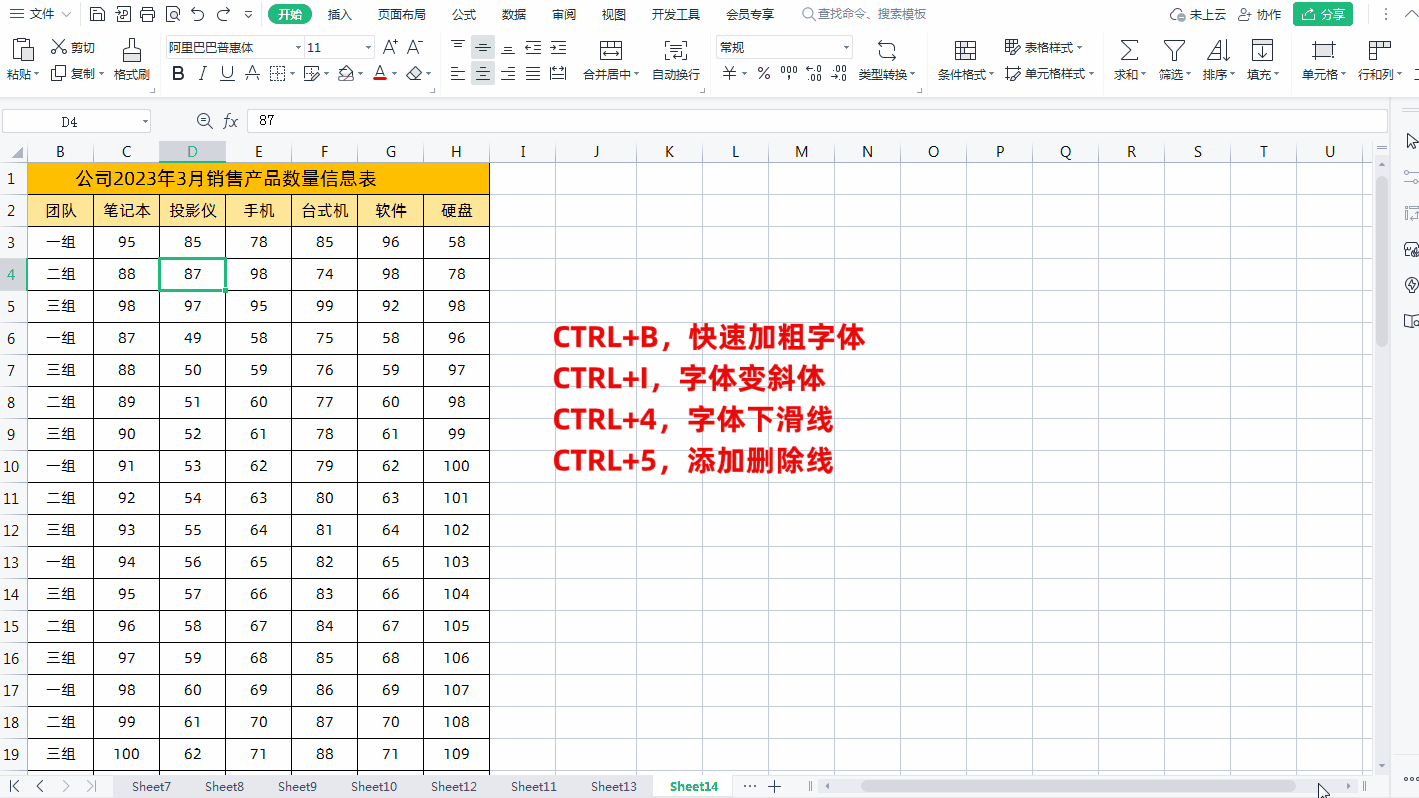The image size is (1419, 798).
Task: Expand the 表格样式 dropdown
Action: click(1080, 47)
